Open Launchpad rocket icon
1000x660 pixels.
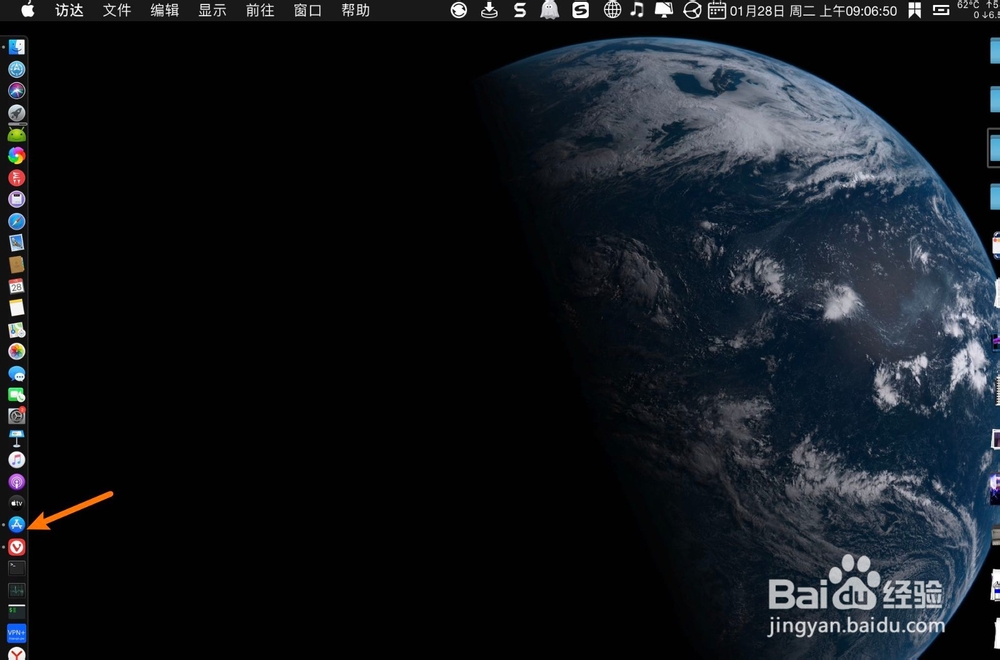pyautogui.click(x=17, y=112)
